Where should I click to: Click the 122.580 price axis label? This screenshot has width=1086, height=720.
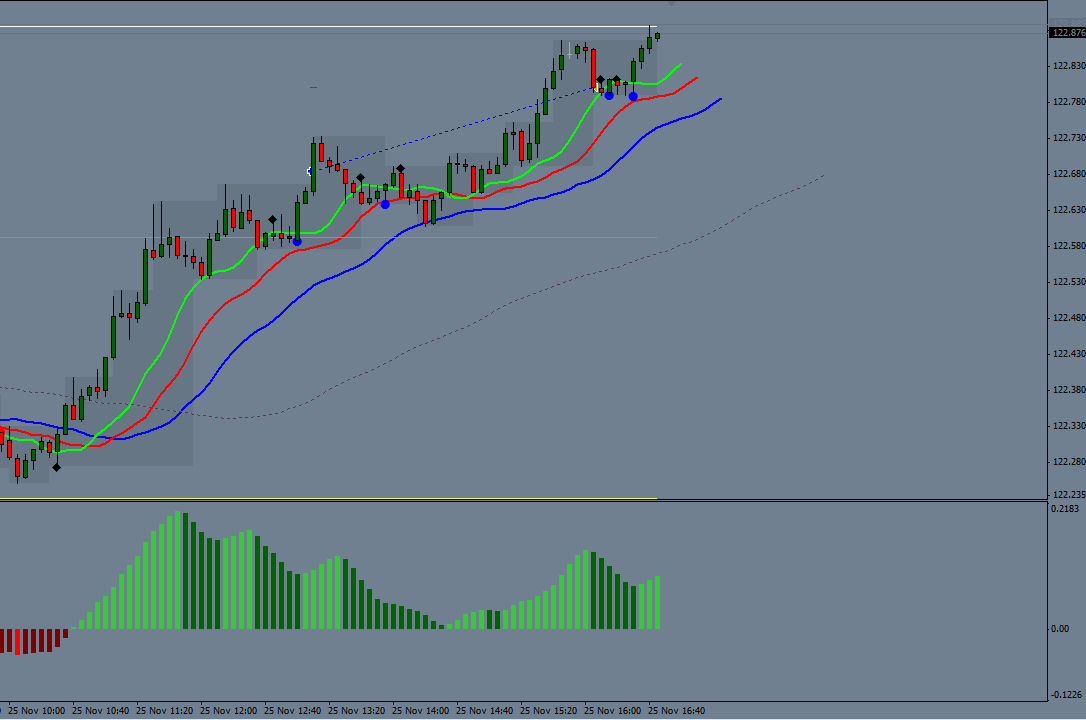click(1069, 246)
